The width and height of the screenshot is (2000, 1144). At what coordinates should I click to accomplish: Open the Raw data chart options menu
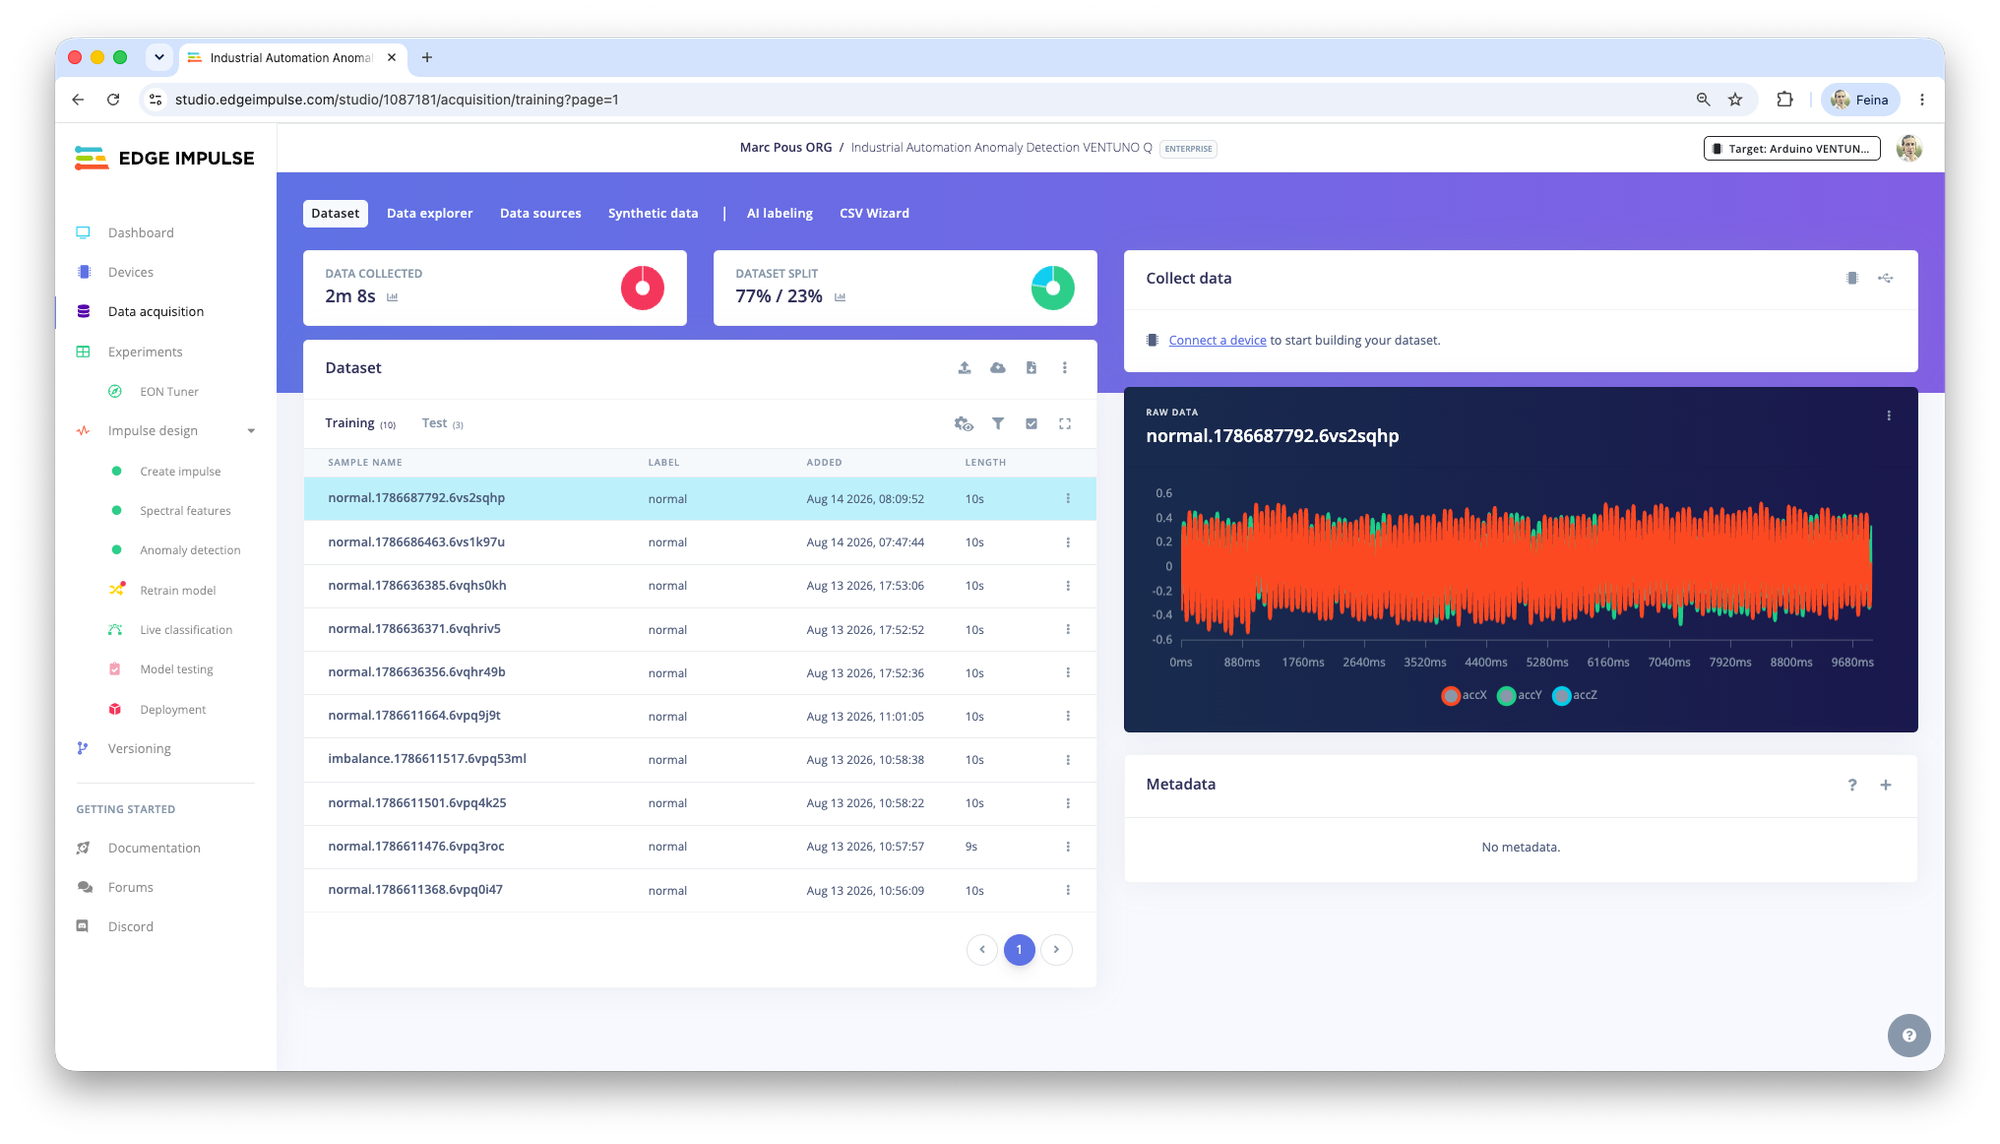click(x=1889, y=416)
